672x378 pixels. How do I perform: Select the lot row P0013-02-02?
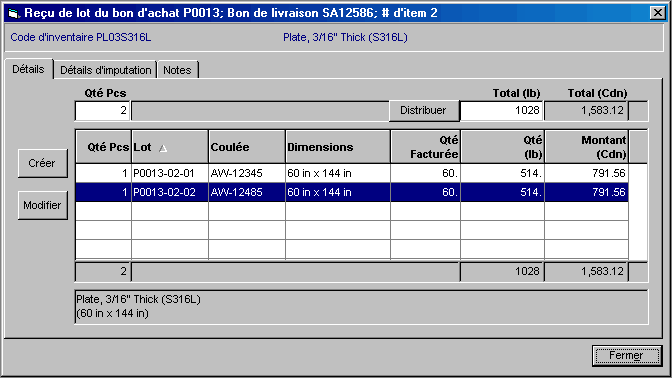352,192
